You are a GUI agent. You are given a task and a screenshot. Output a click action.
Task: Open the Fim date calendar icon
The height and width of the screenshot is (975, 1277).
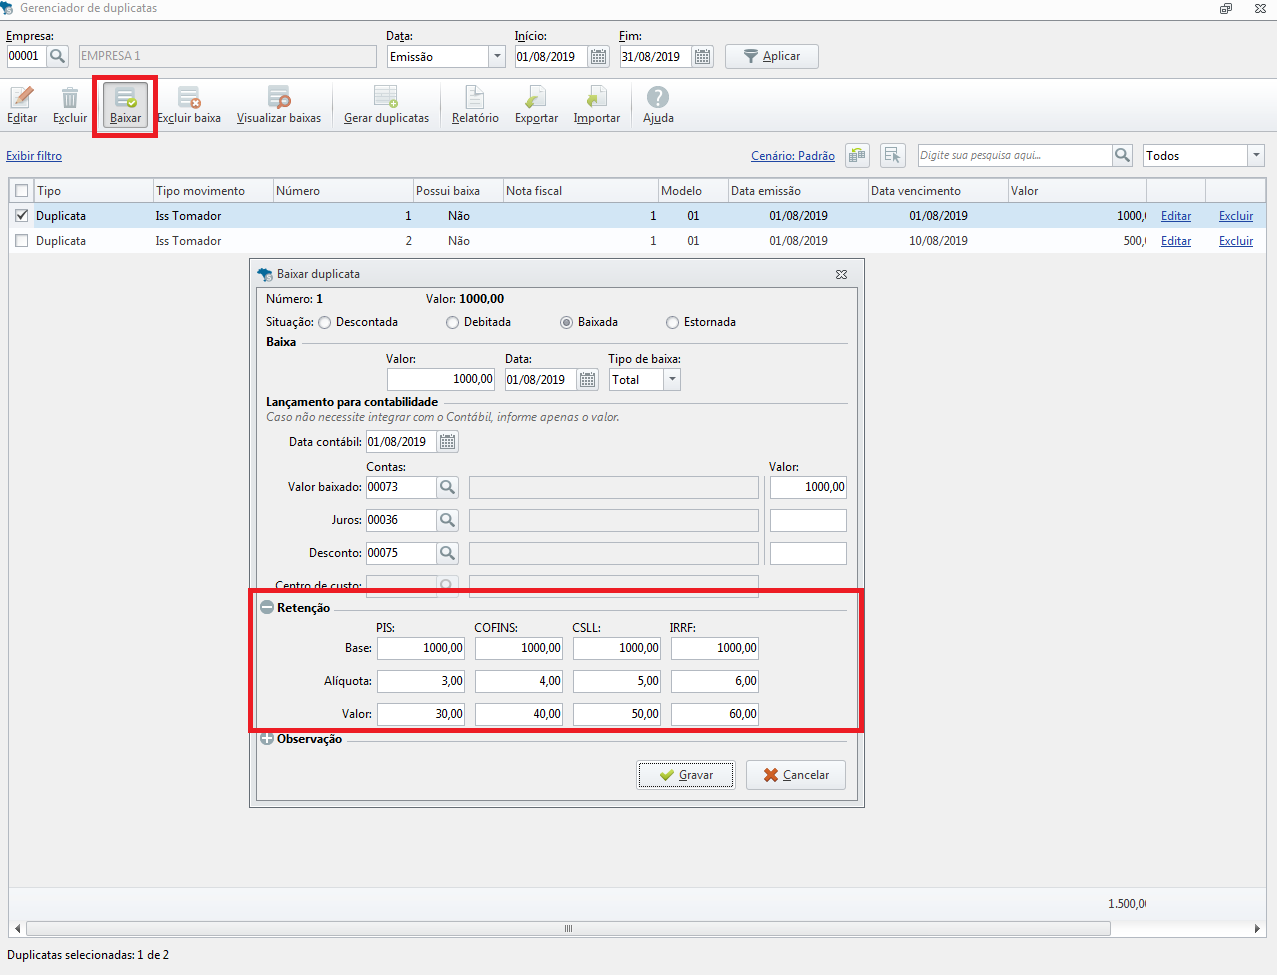click(703, 57)
